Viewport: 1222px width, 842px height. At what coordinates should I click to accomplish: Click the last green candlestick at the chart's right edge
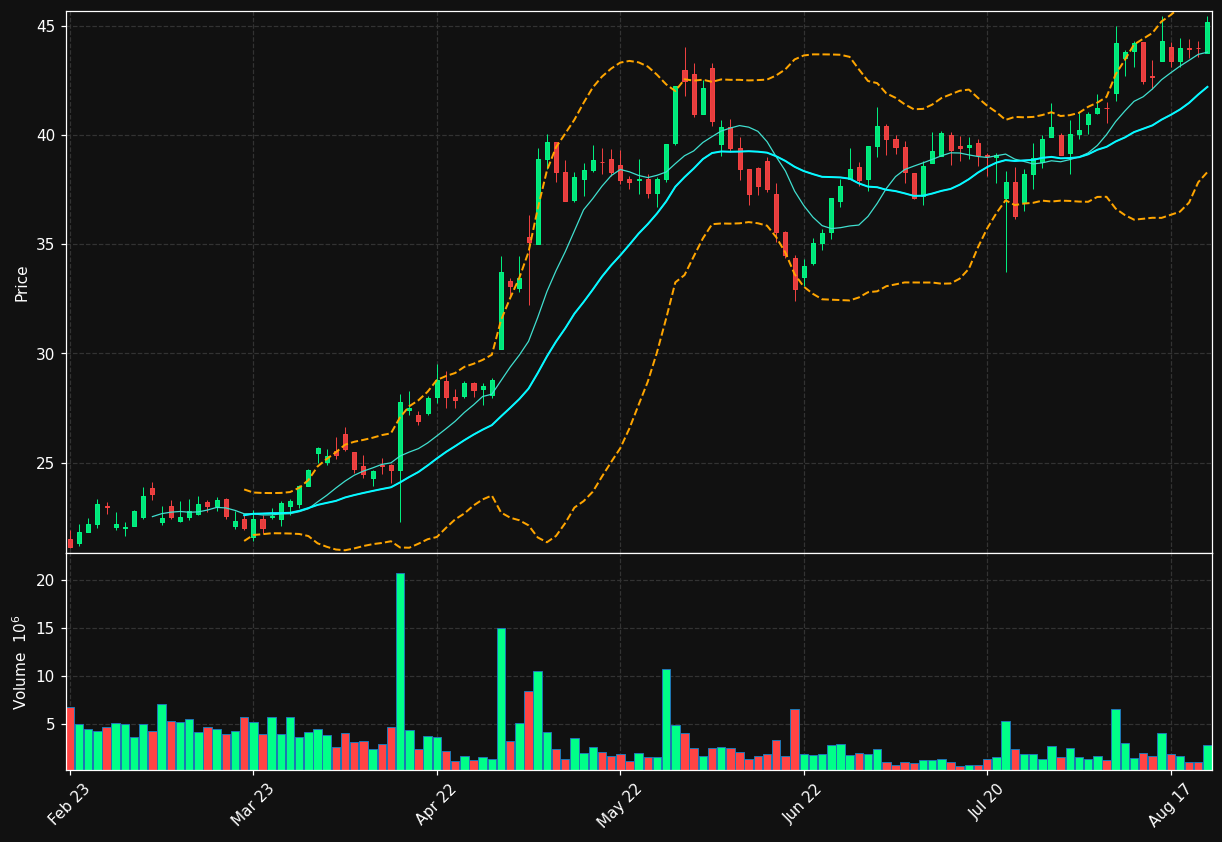coord(1207,37)
